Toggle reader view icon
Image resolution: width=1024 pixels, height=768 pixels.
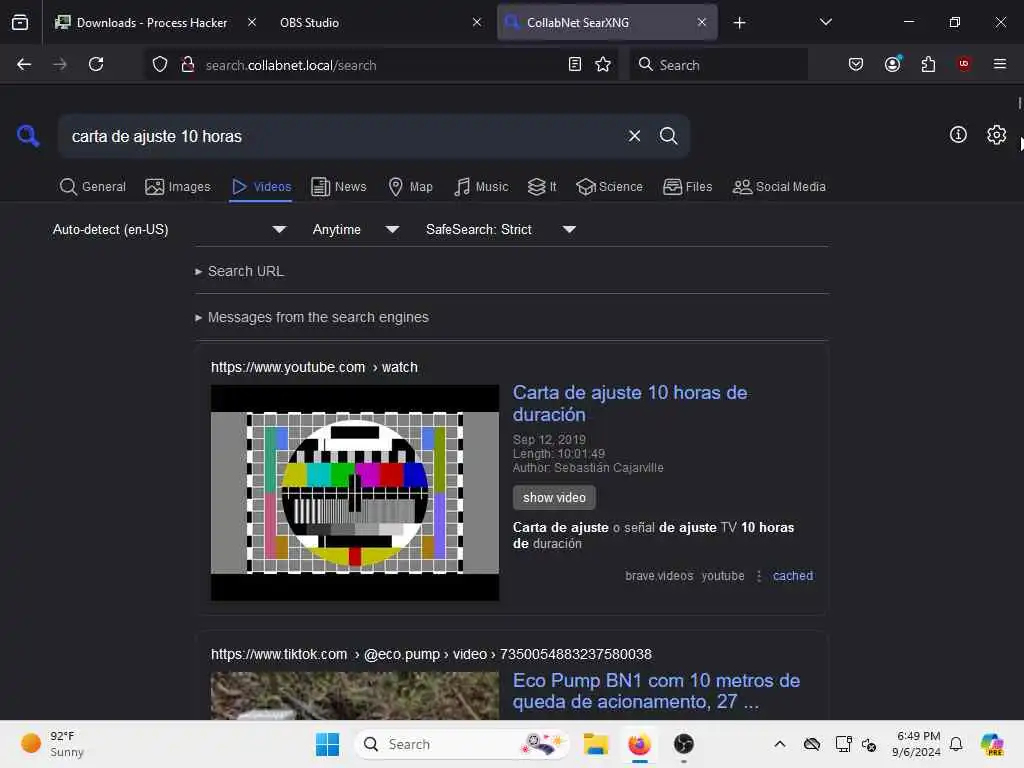coord(575,64)
